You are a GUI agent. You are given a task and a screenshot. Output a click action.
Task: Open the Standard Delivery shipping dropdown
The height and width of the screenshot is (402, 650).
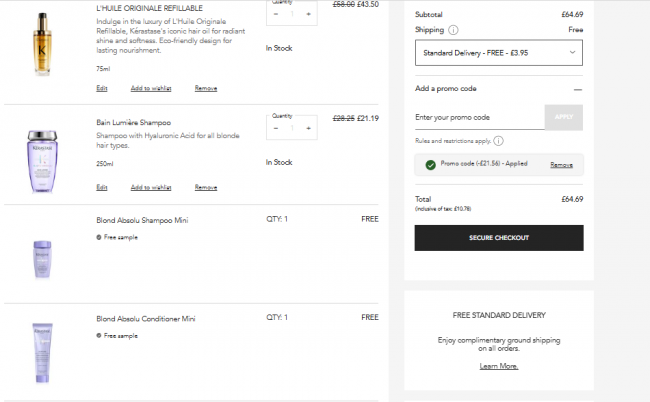click(499, 52)
